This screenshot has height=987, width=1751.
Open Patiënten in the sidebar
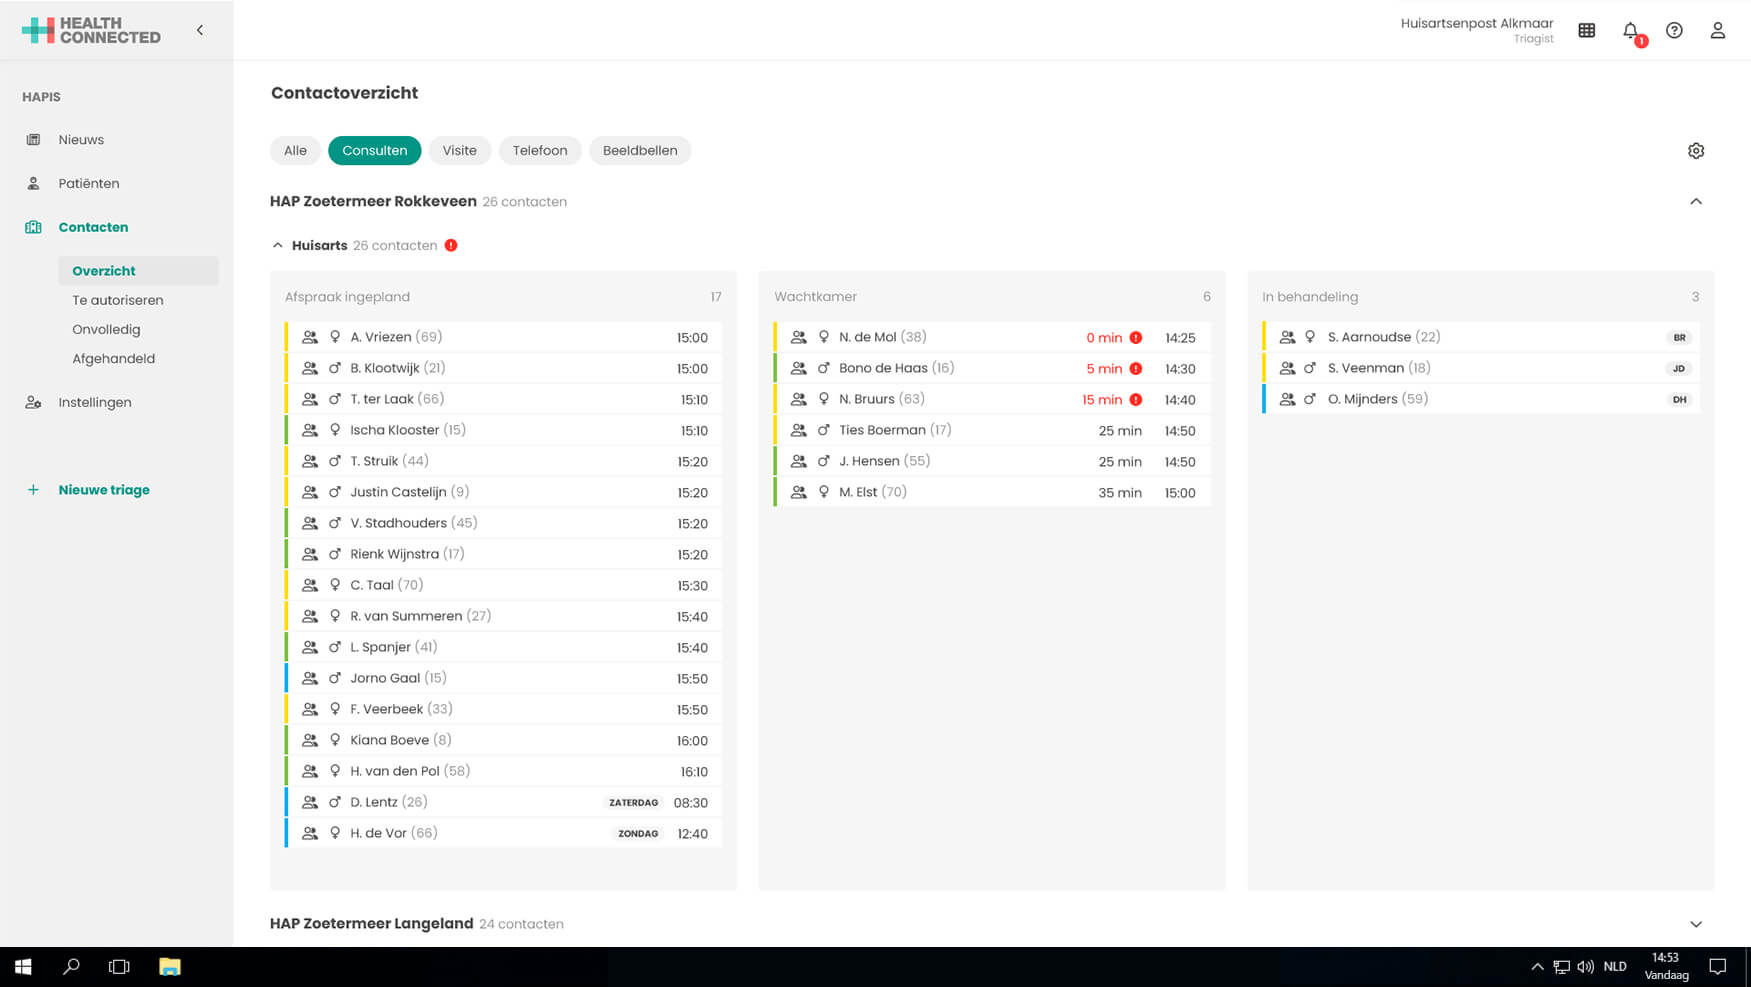[x=88, y=184]
